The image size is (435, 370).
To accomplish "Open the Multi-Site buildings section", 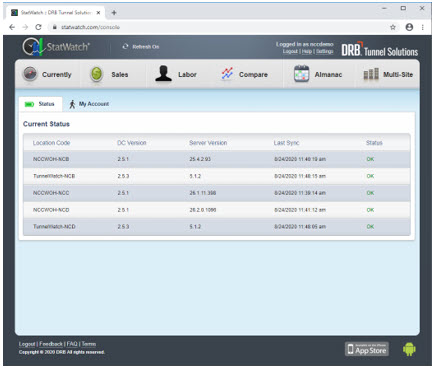I will (388, 74).
